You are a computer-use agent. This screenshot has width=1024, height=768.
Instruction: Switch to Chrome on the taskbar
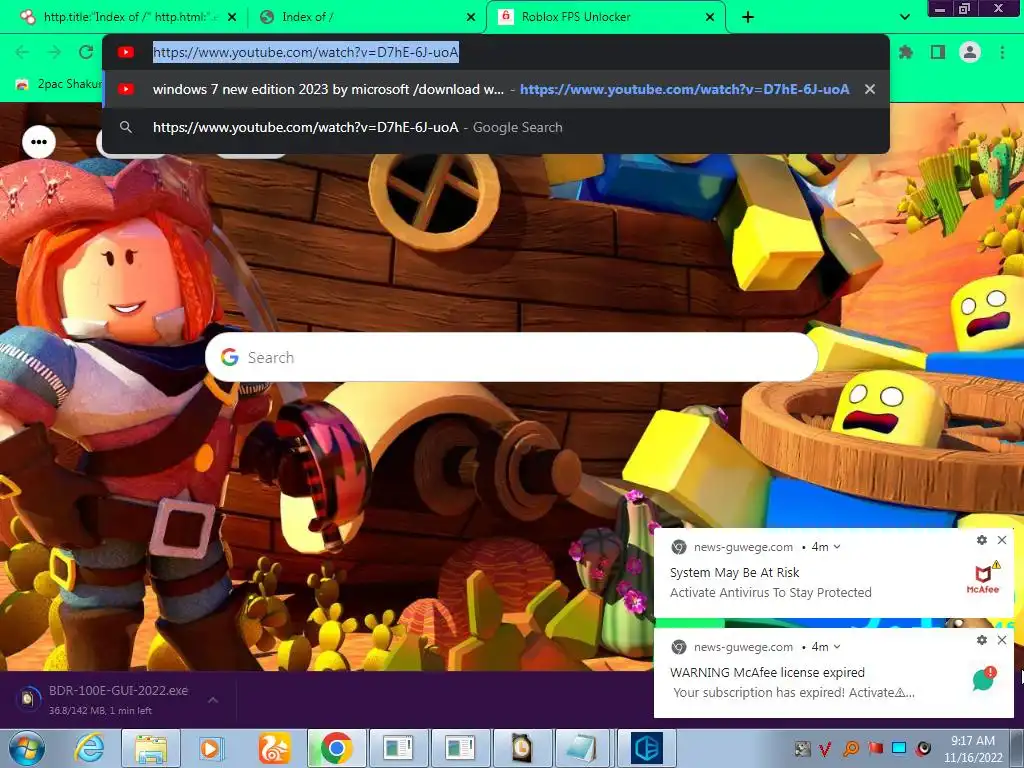click(x=336, y=748)
